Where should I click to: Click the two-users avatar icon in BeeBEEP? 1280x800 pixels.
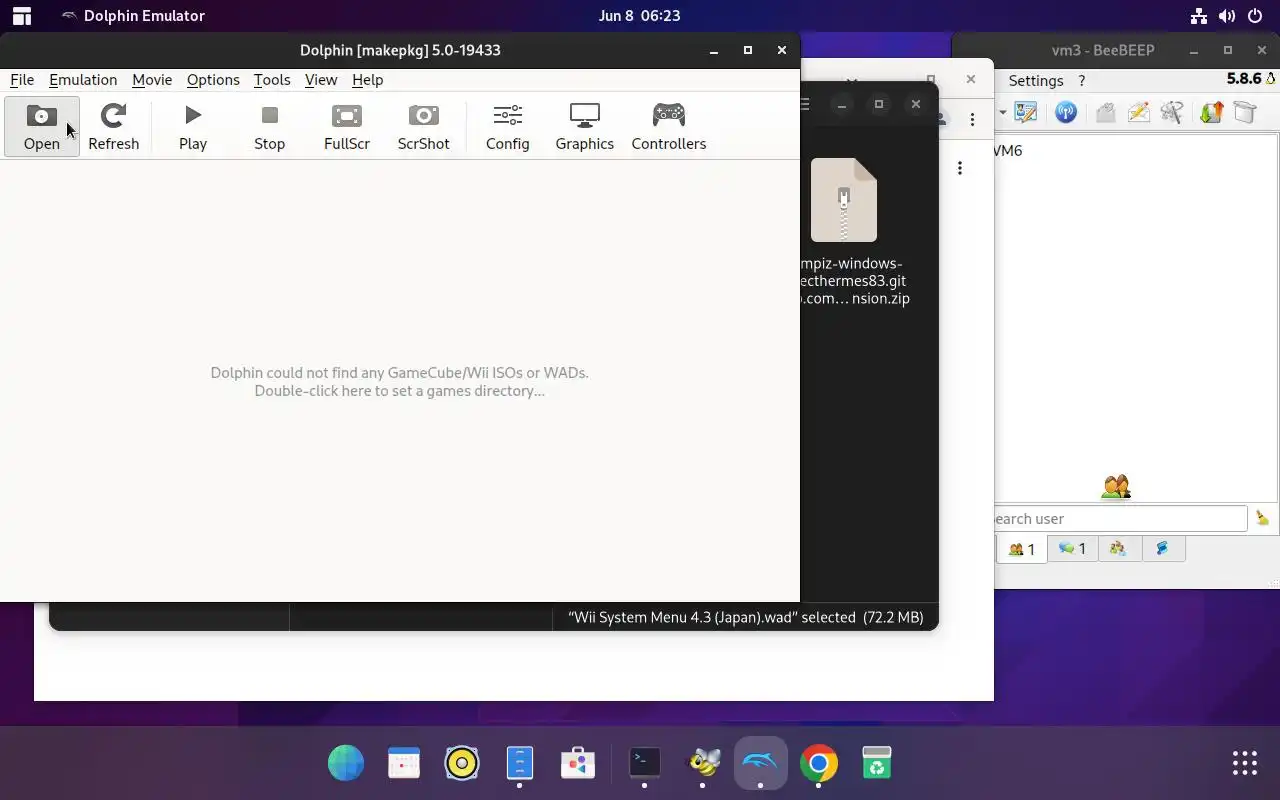(x=1115, y=487)
